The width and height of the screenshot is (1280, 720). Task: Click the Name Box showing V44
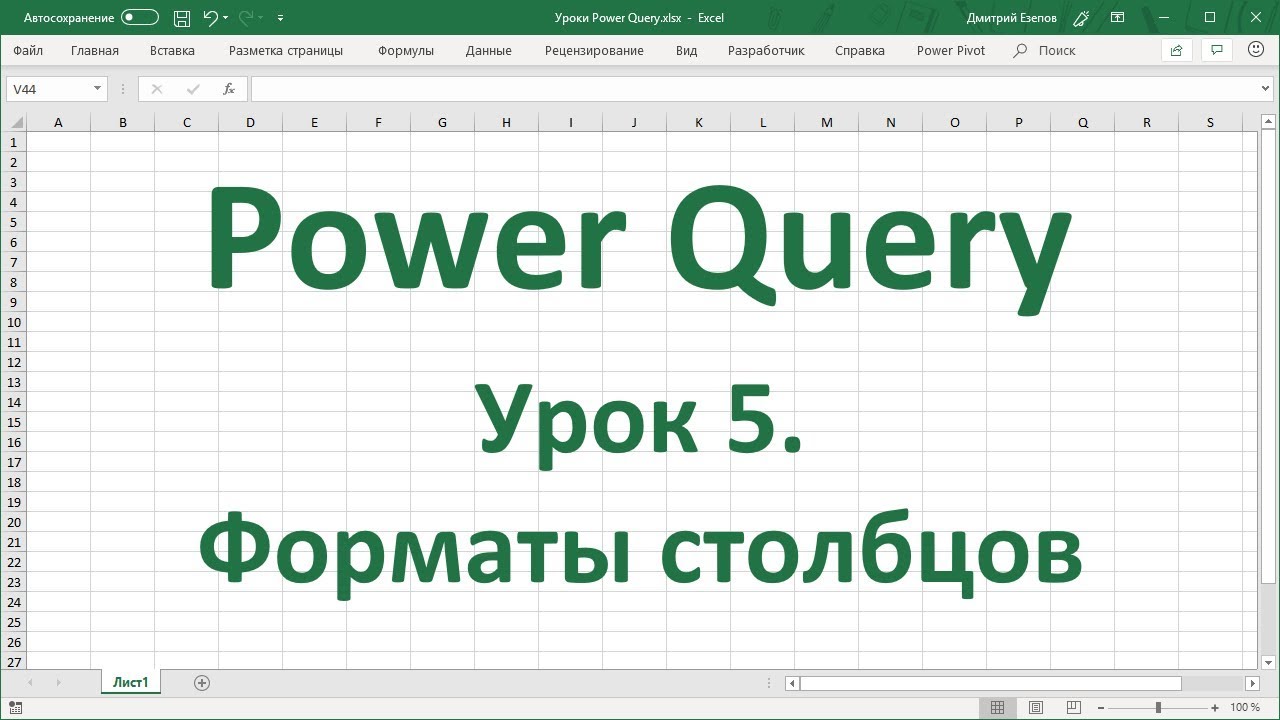point(48,89)
